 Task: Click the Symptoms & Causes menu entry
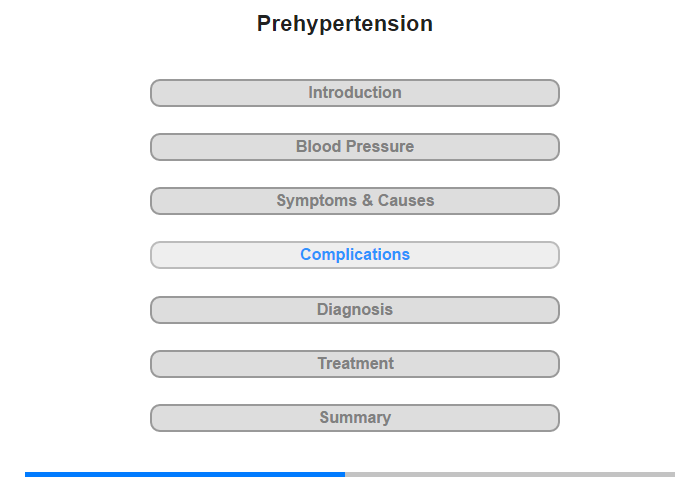tap(355, 201)
